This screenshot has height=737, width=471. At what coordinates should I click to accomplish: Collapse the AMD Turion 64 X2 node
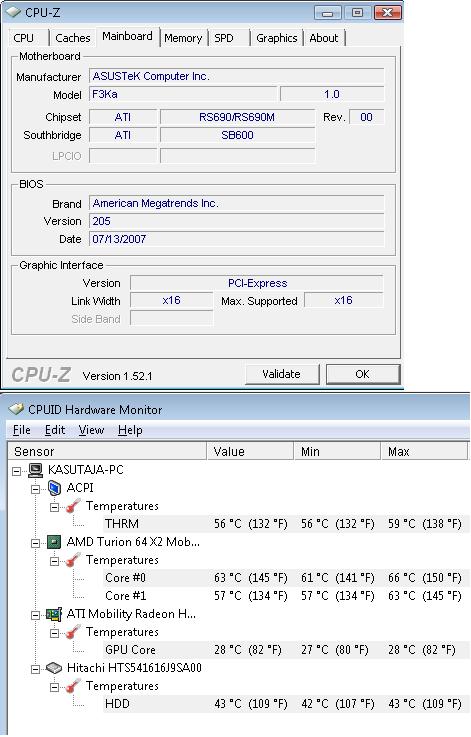pyautogui.click(x=35, y=543)
